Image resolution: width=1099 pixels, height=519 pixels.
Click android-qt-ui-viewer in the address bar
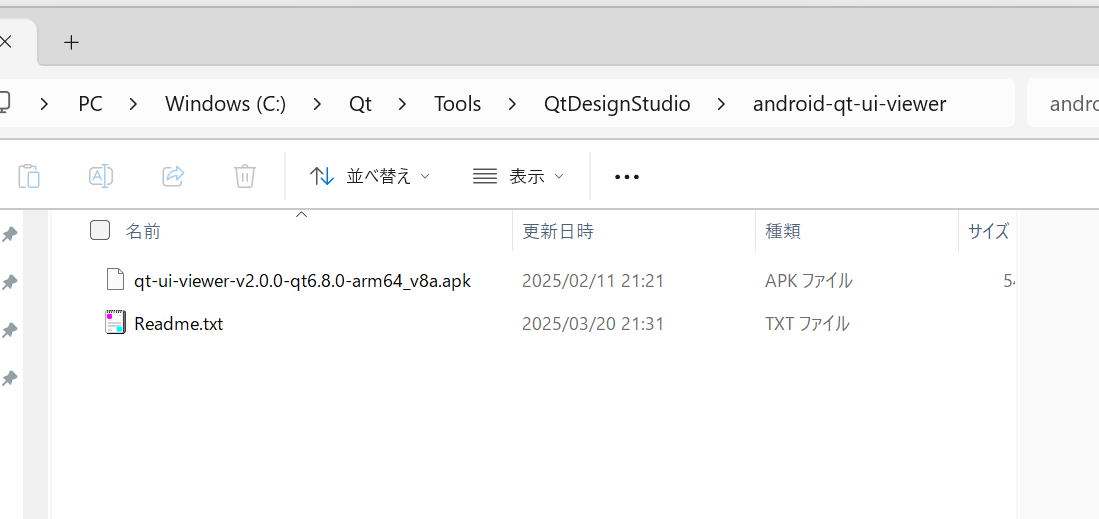tap(849, 104)
